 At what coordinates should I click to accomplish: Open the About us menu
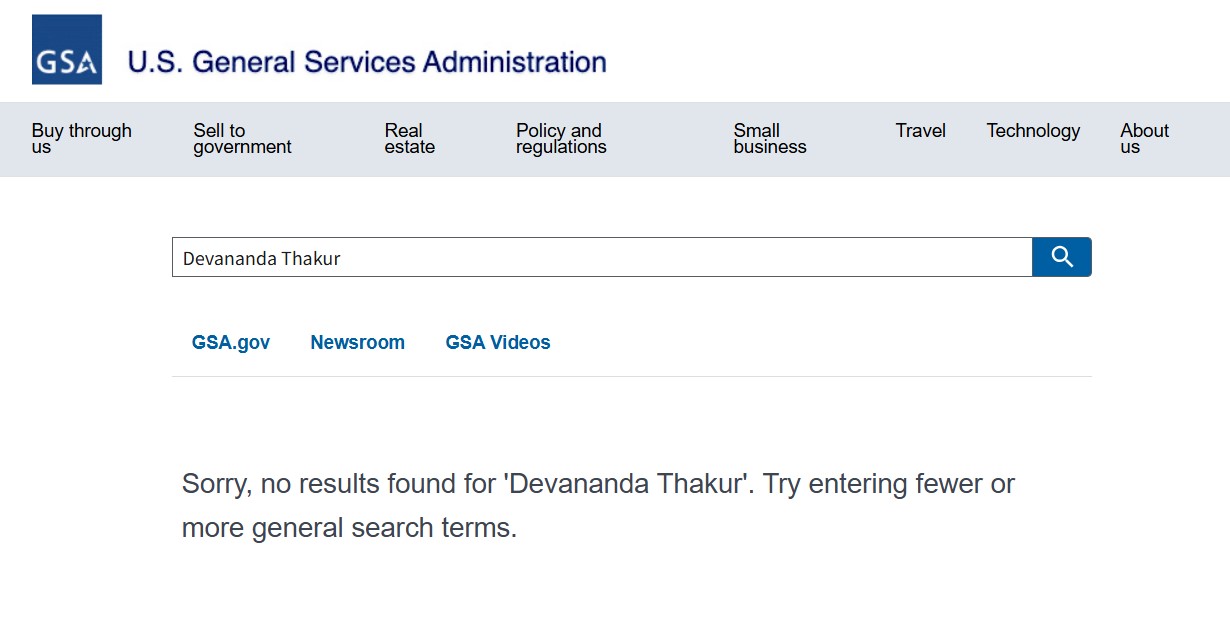click(x=1144, y=138)
